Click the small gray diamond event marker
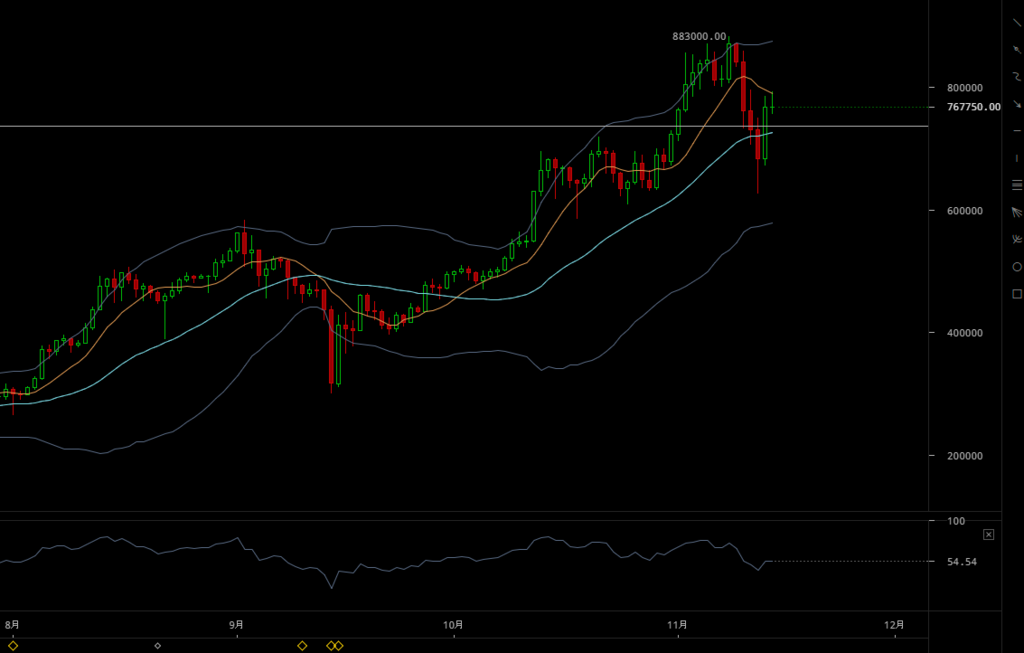1024x653 pixels. pos(157,646)
